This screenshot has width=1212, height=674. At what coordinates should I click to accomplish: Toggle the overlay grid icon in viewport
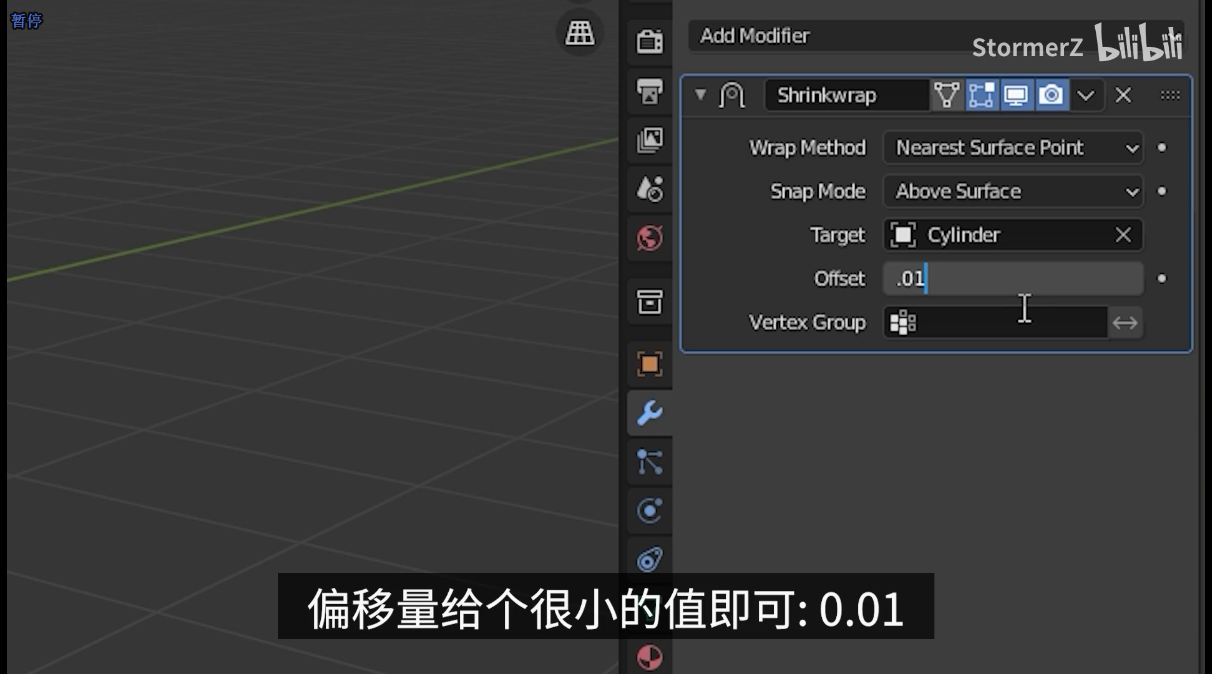tap(579, 32)
